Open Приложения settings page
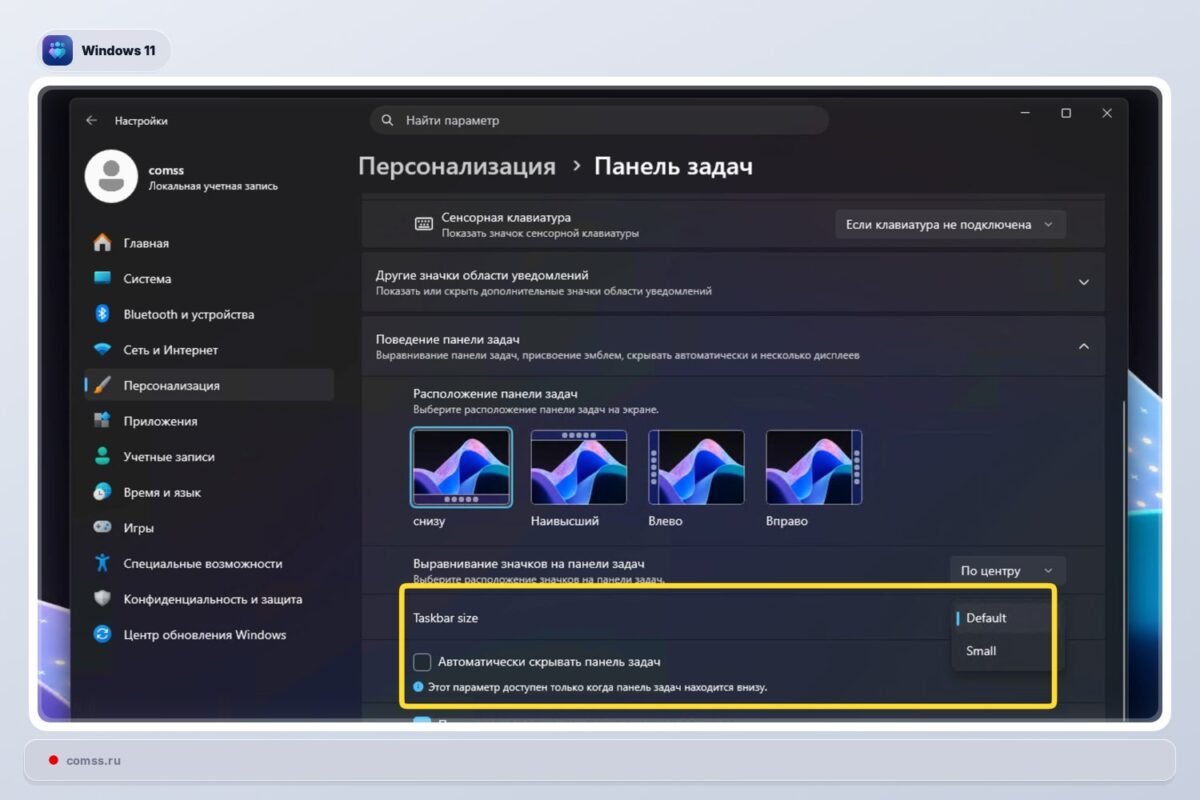Screen dimensions: 1200x800 tap(209, 421)
